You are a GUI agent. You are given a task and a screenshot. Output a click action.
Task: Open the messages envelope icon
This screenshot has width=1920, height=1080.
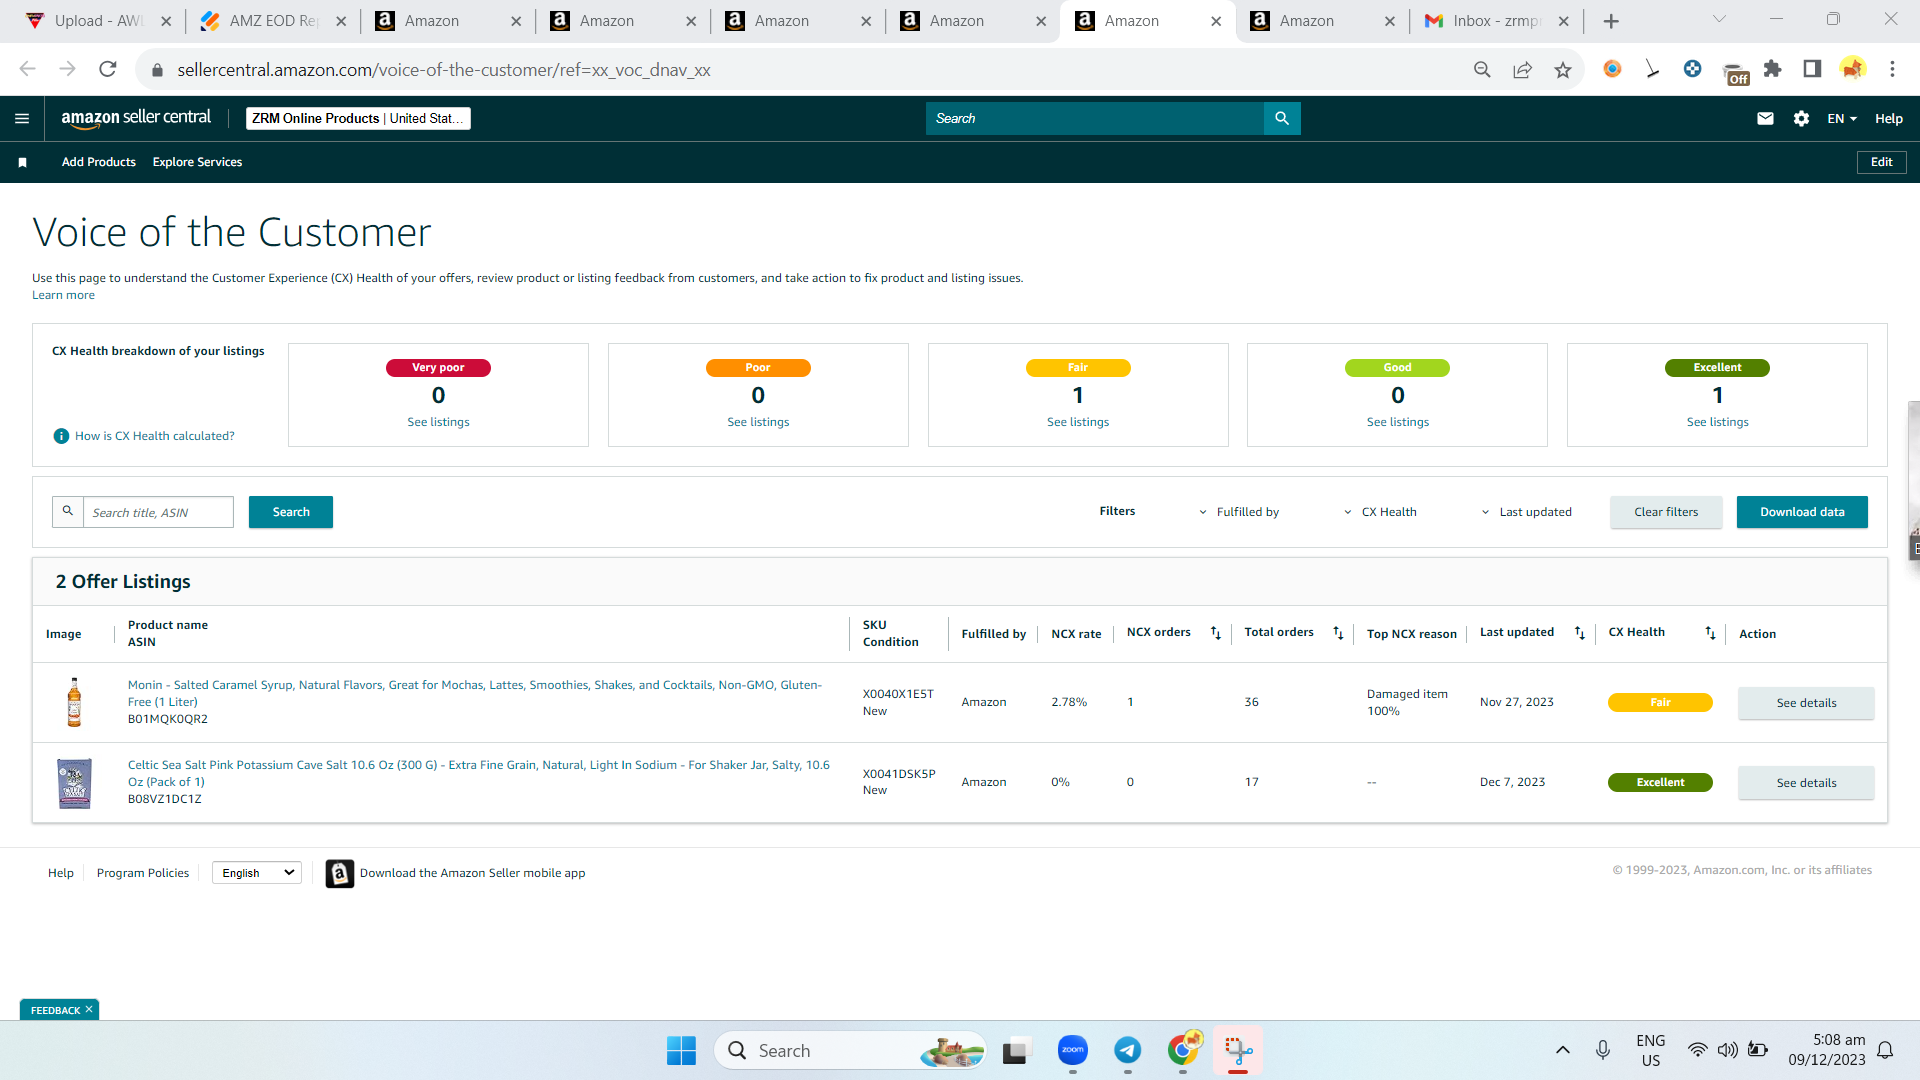[1765, 119]
